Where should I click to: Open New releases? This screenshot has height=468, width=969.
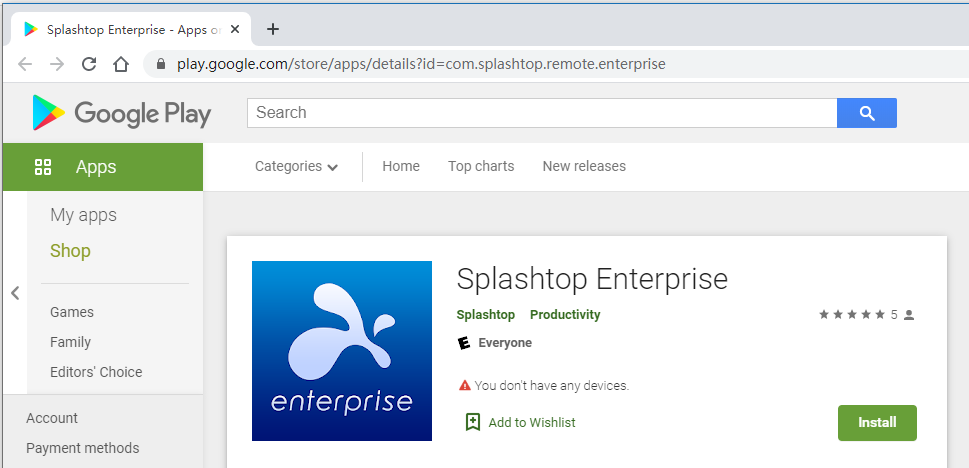(x=584, y=166)
